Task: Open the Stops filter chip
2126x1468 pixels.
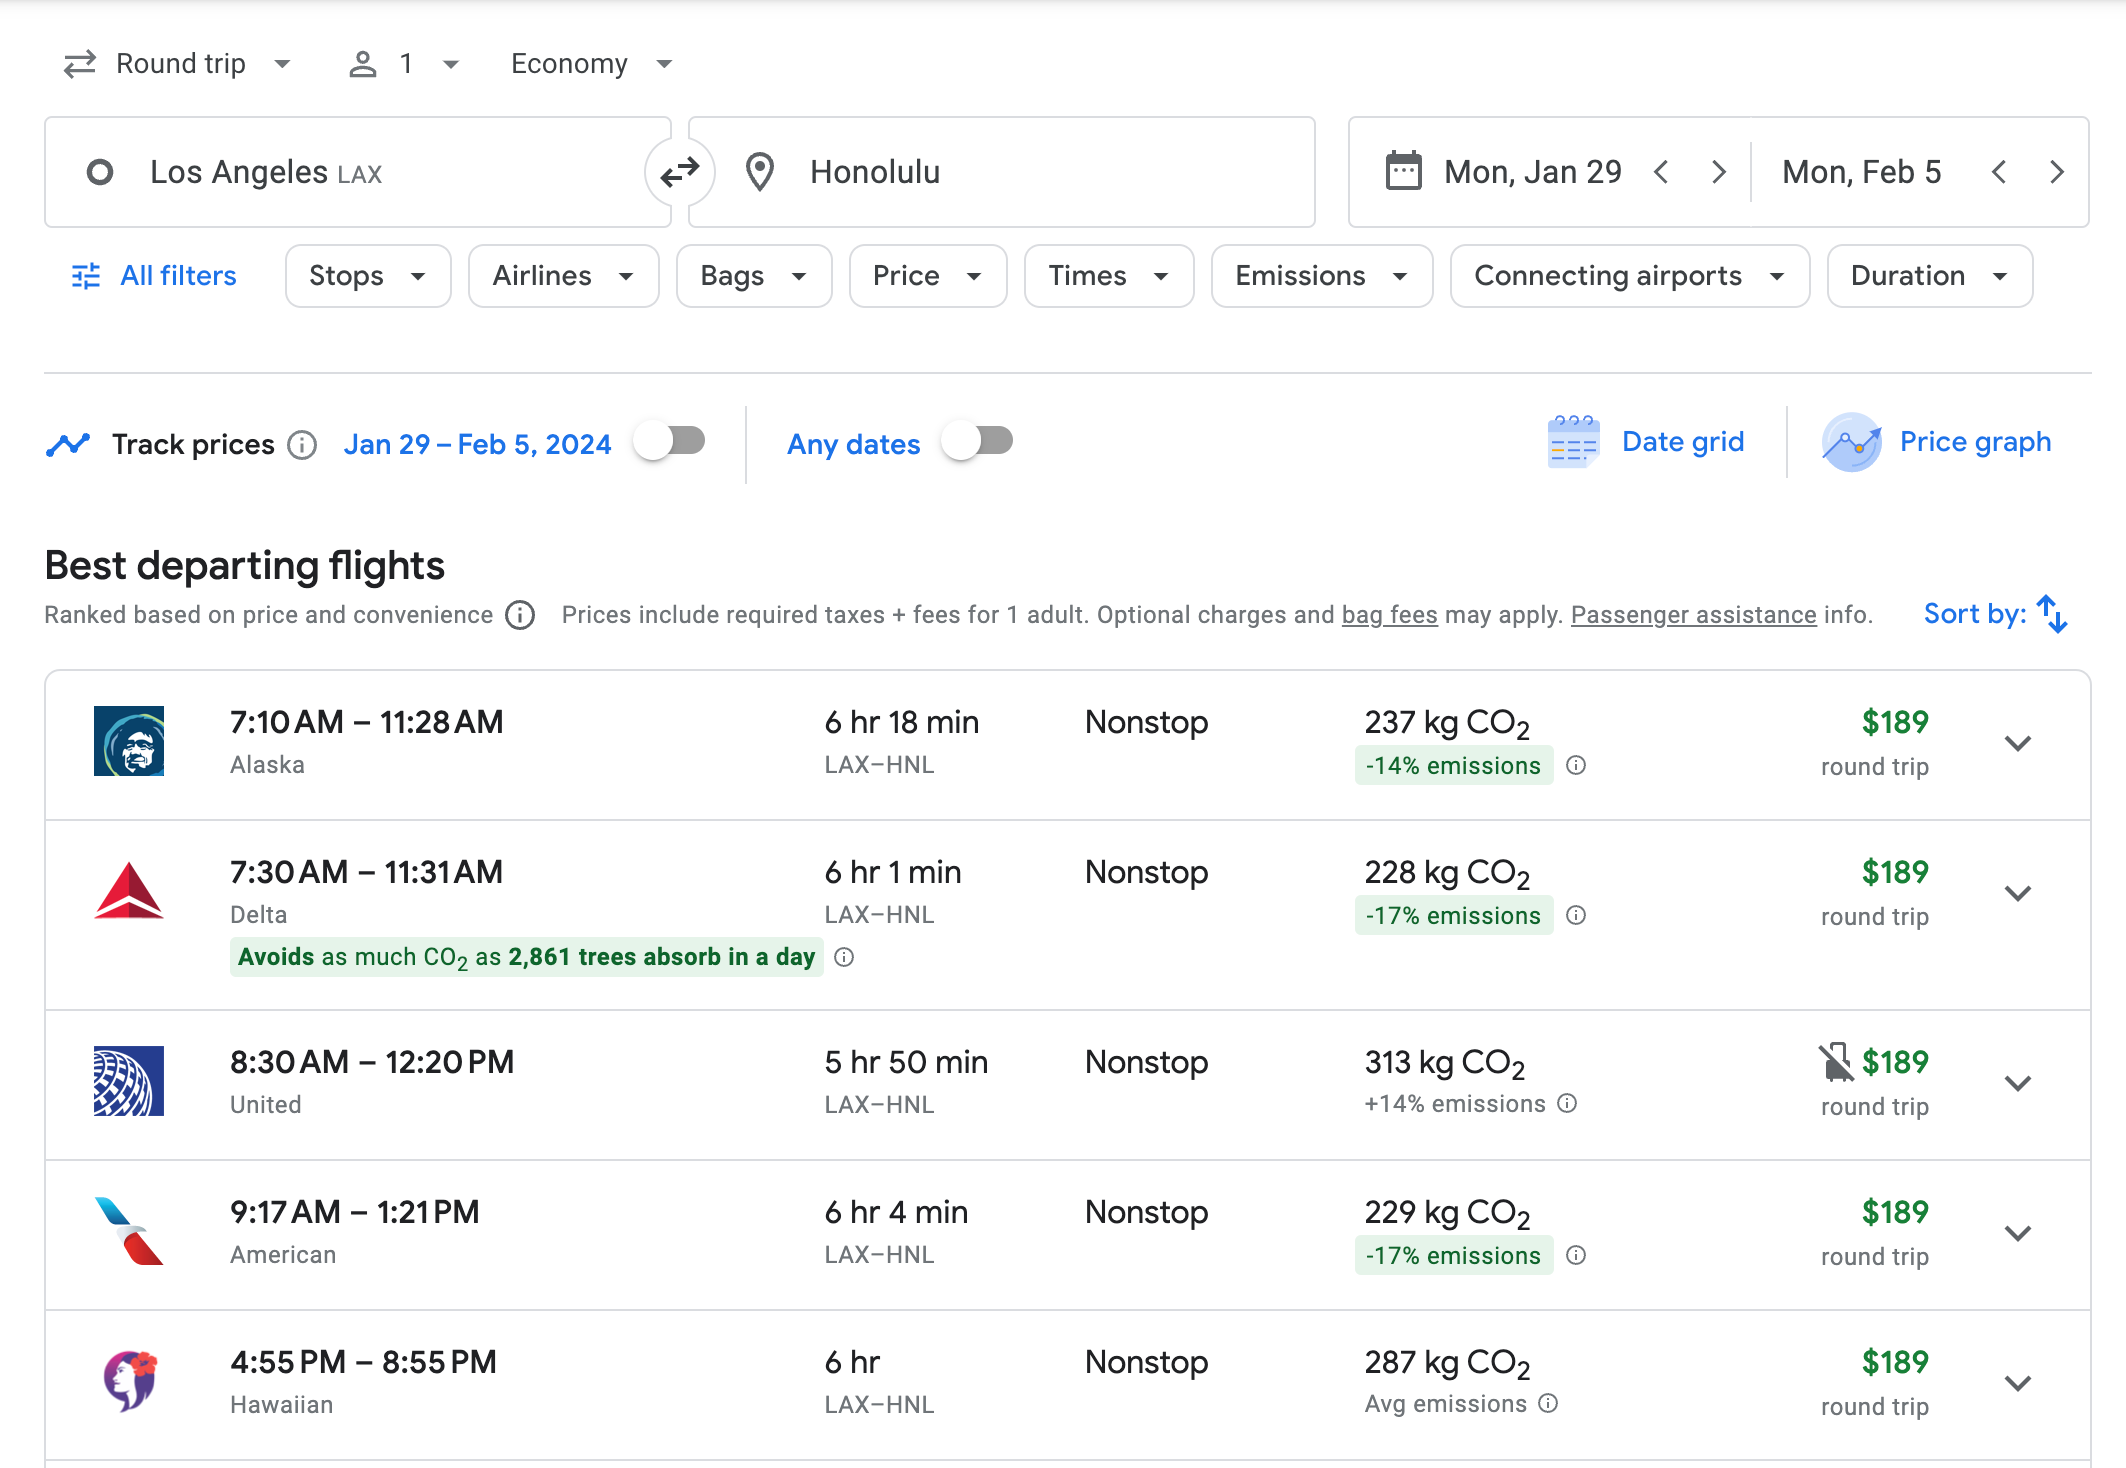Action: pos(367,276)
